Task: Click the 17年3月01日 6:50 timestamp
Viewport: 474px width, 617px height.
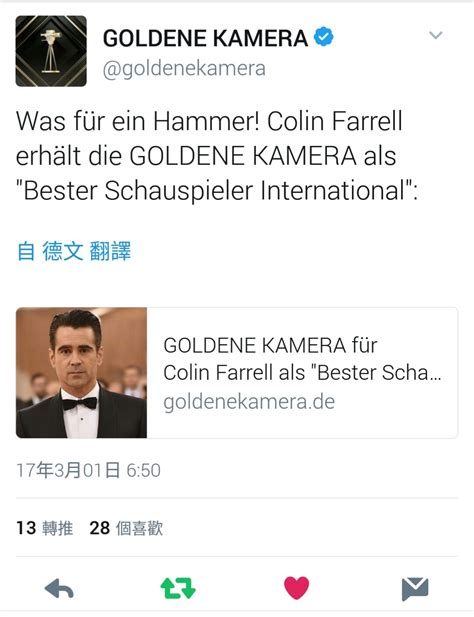Action: (x=89, y=470)
